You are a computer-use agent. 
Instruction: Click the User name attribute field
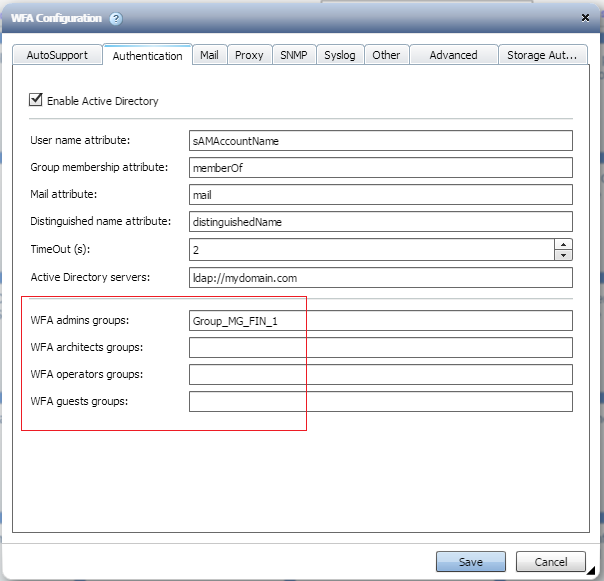click(381, 141)
